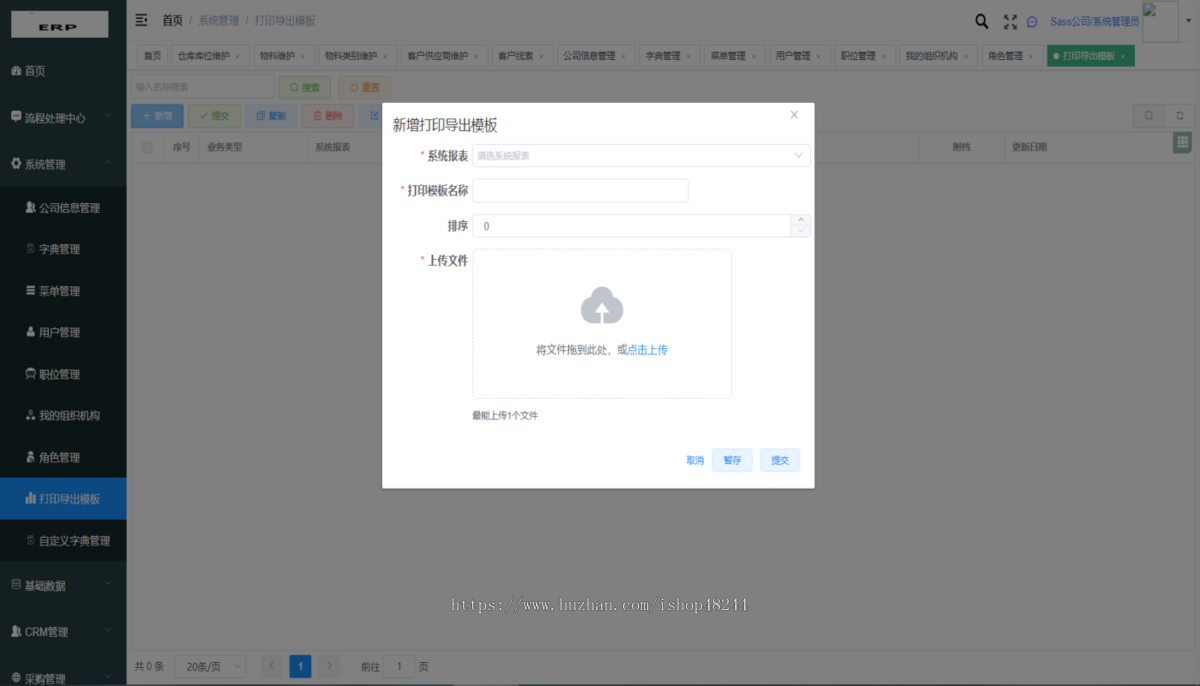Open the chat message icon in header
The image size is (1200, 686).
pyautogui.click(x=1032, y=22)
